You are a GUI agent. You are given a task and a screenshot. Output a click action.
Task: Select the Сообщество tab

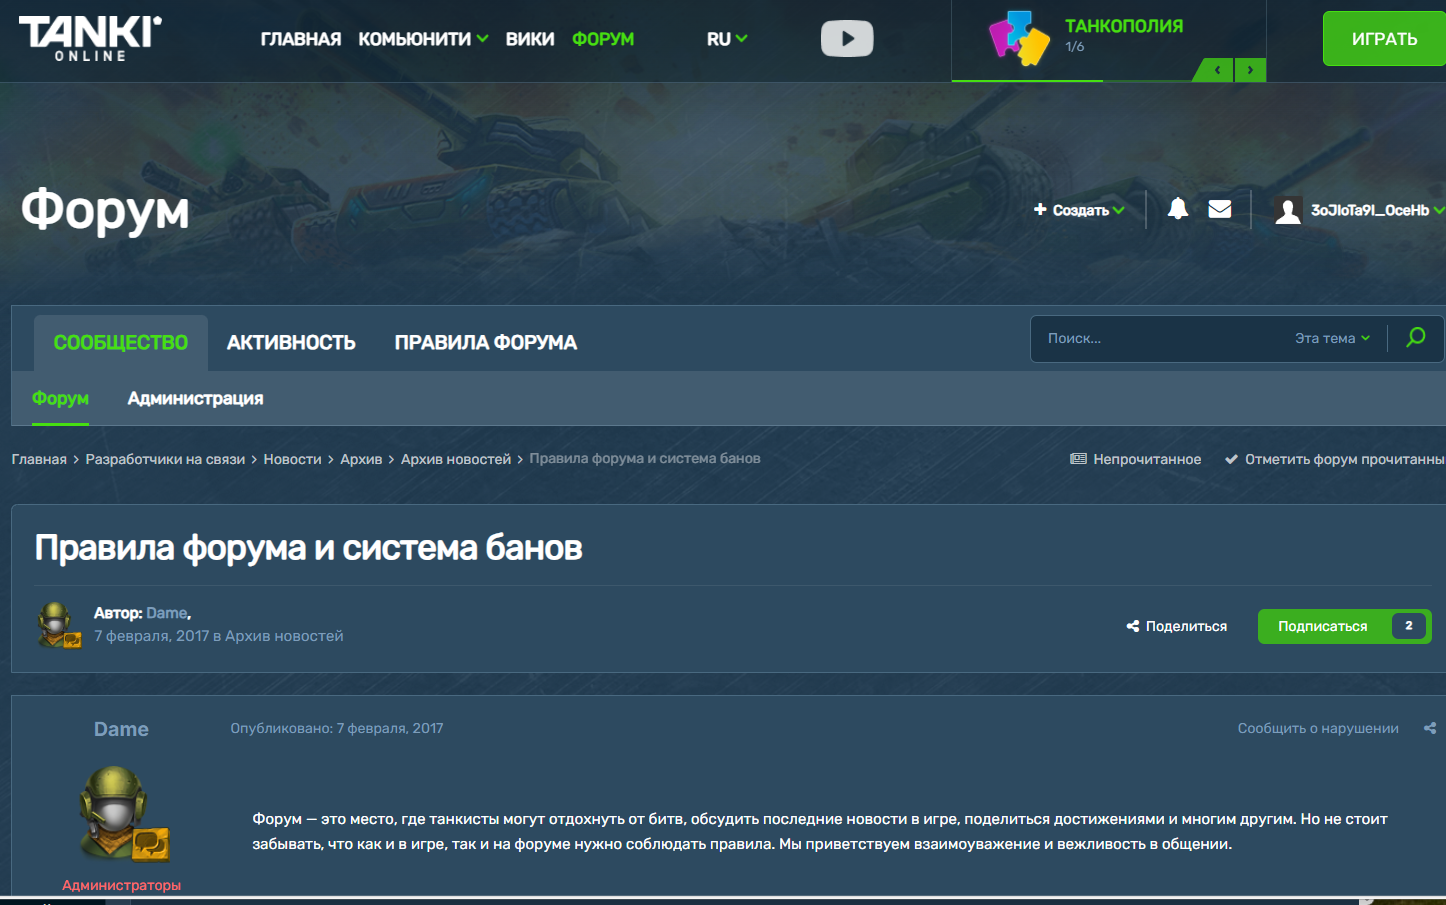pyautogui.click(x=121, y=342)
